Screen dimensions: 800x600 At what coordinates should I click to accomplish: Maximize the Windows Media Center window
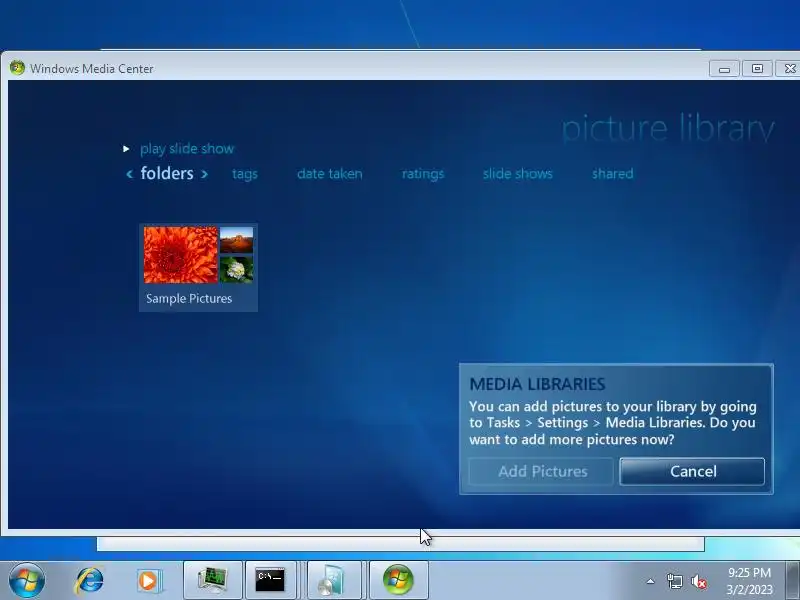pyautogui.click(x=757, y=69)
